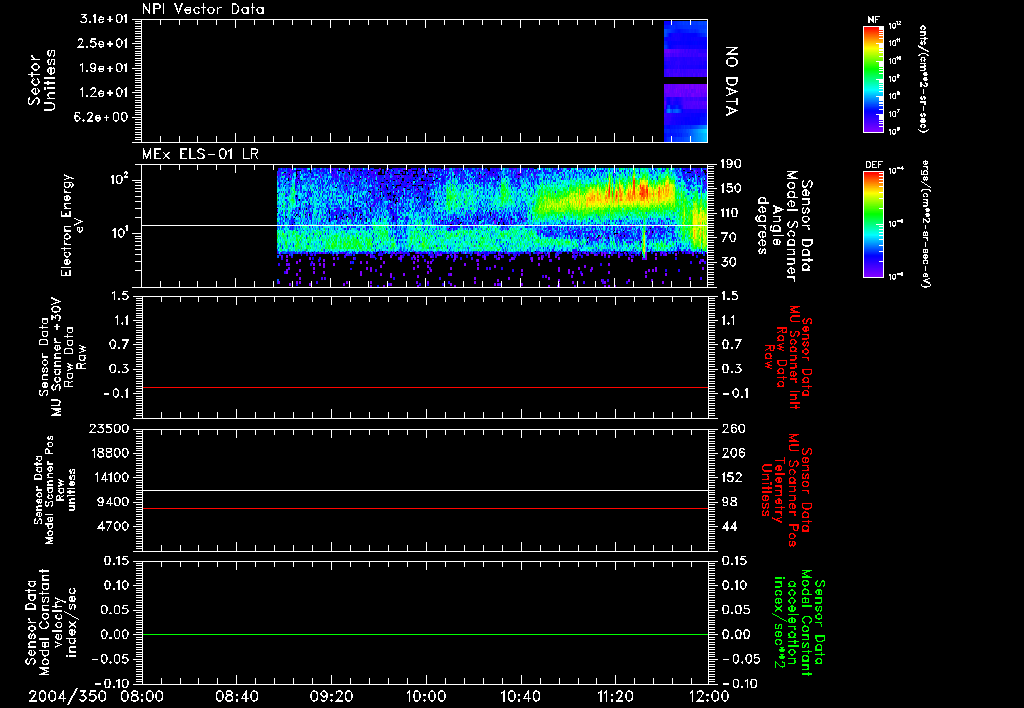Click the NF flux color bar
This screenshot has width=1024, height=708.
click(x=874, y=78)
